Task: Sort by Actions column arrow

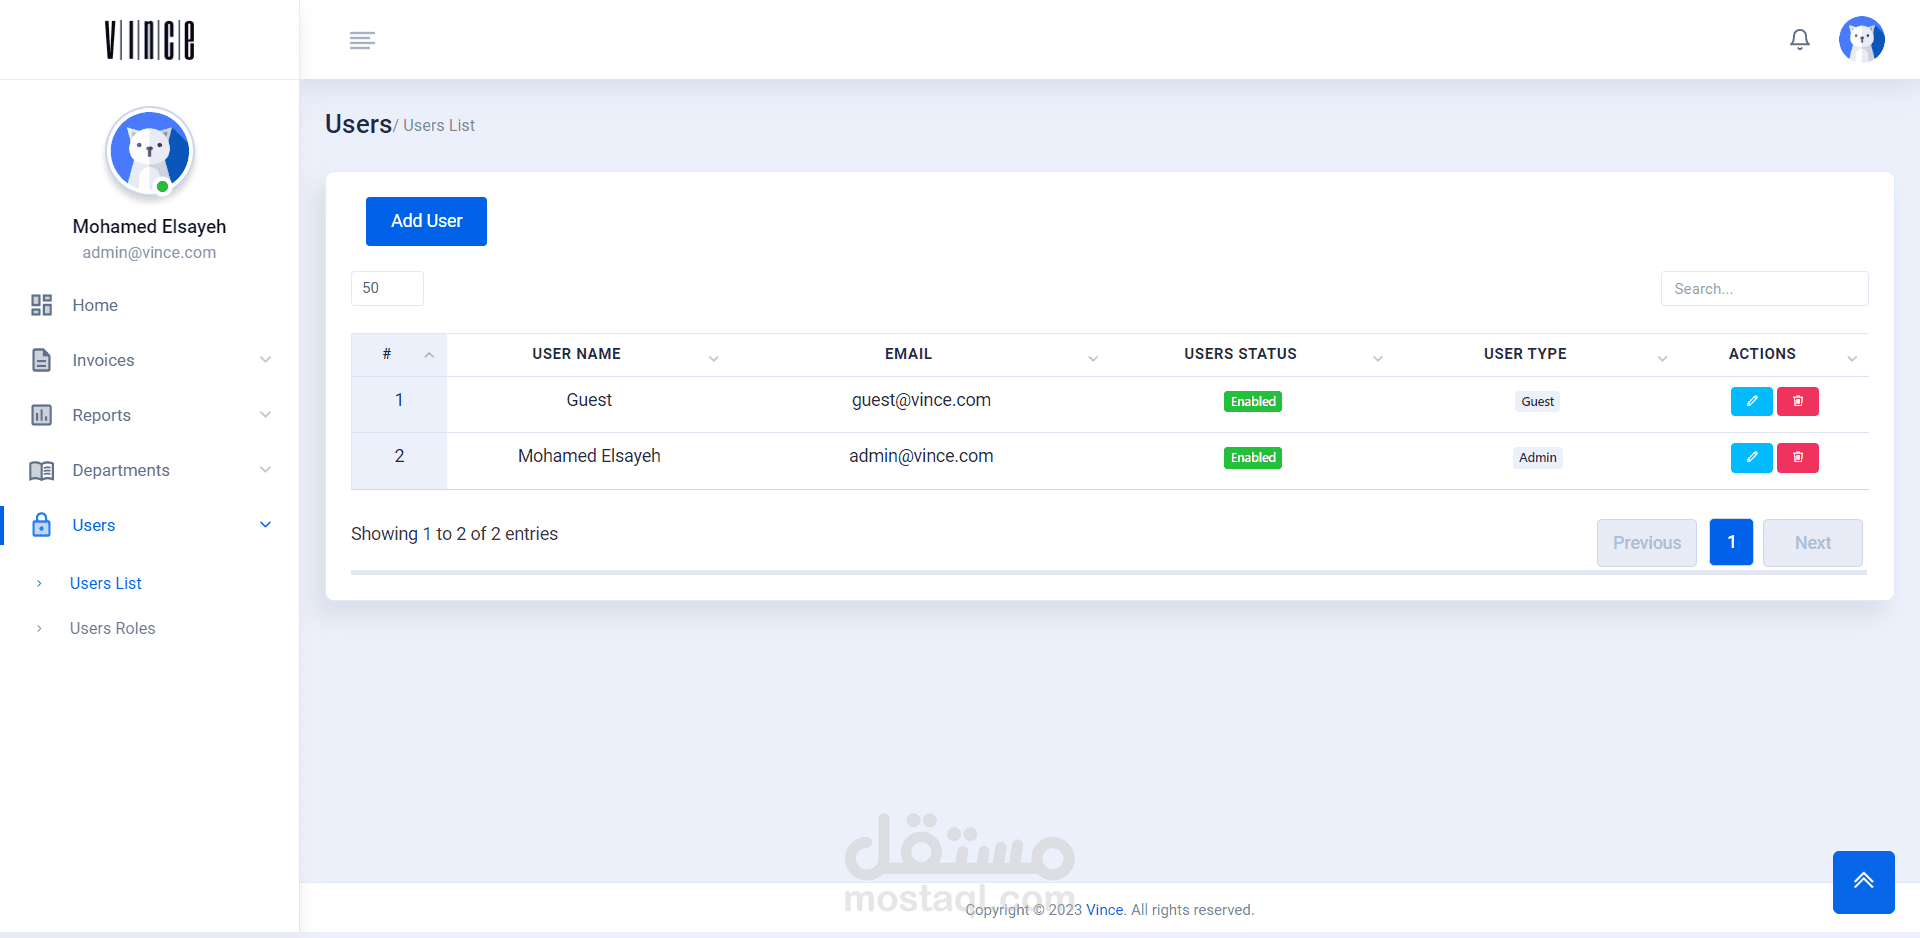Action: 1852,358
